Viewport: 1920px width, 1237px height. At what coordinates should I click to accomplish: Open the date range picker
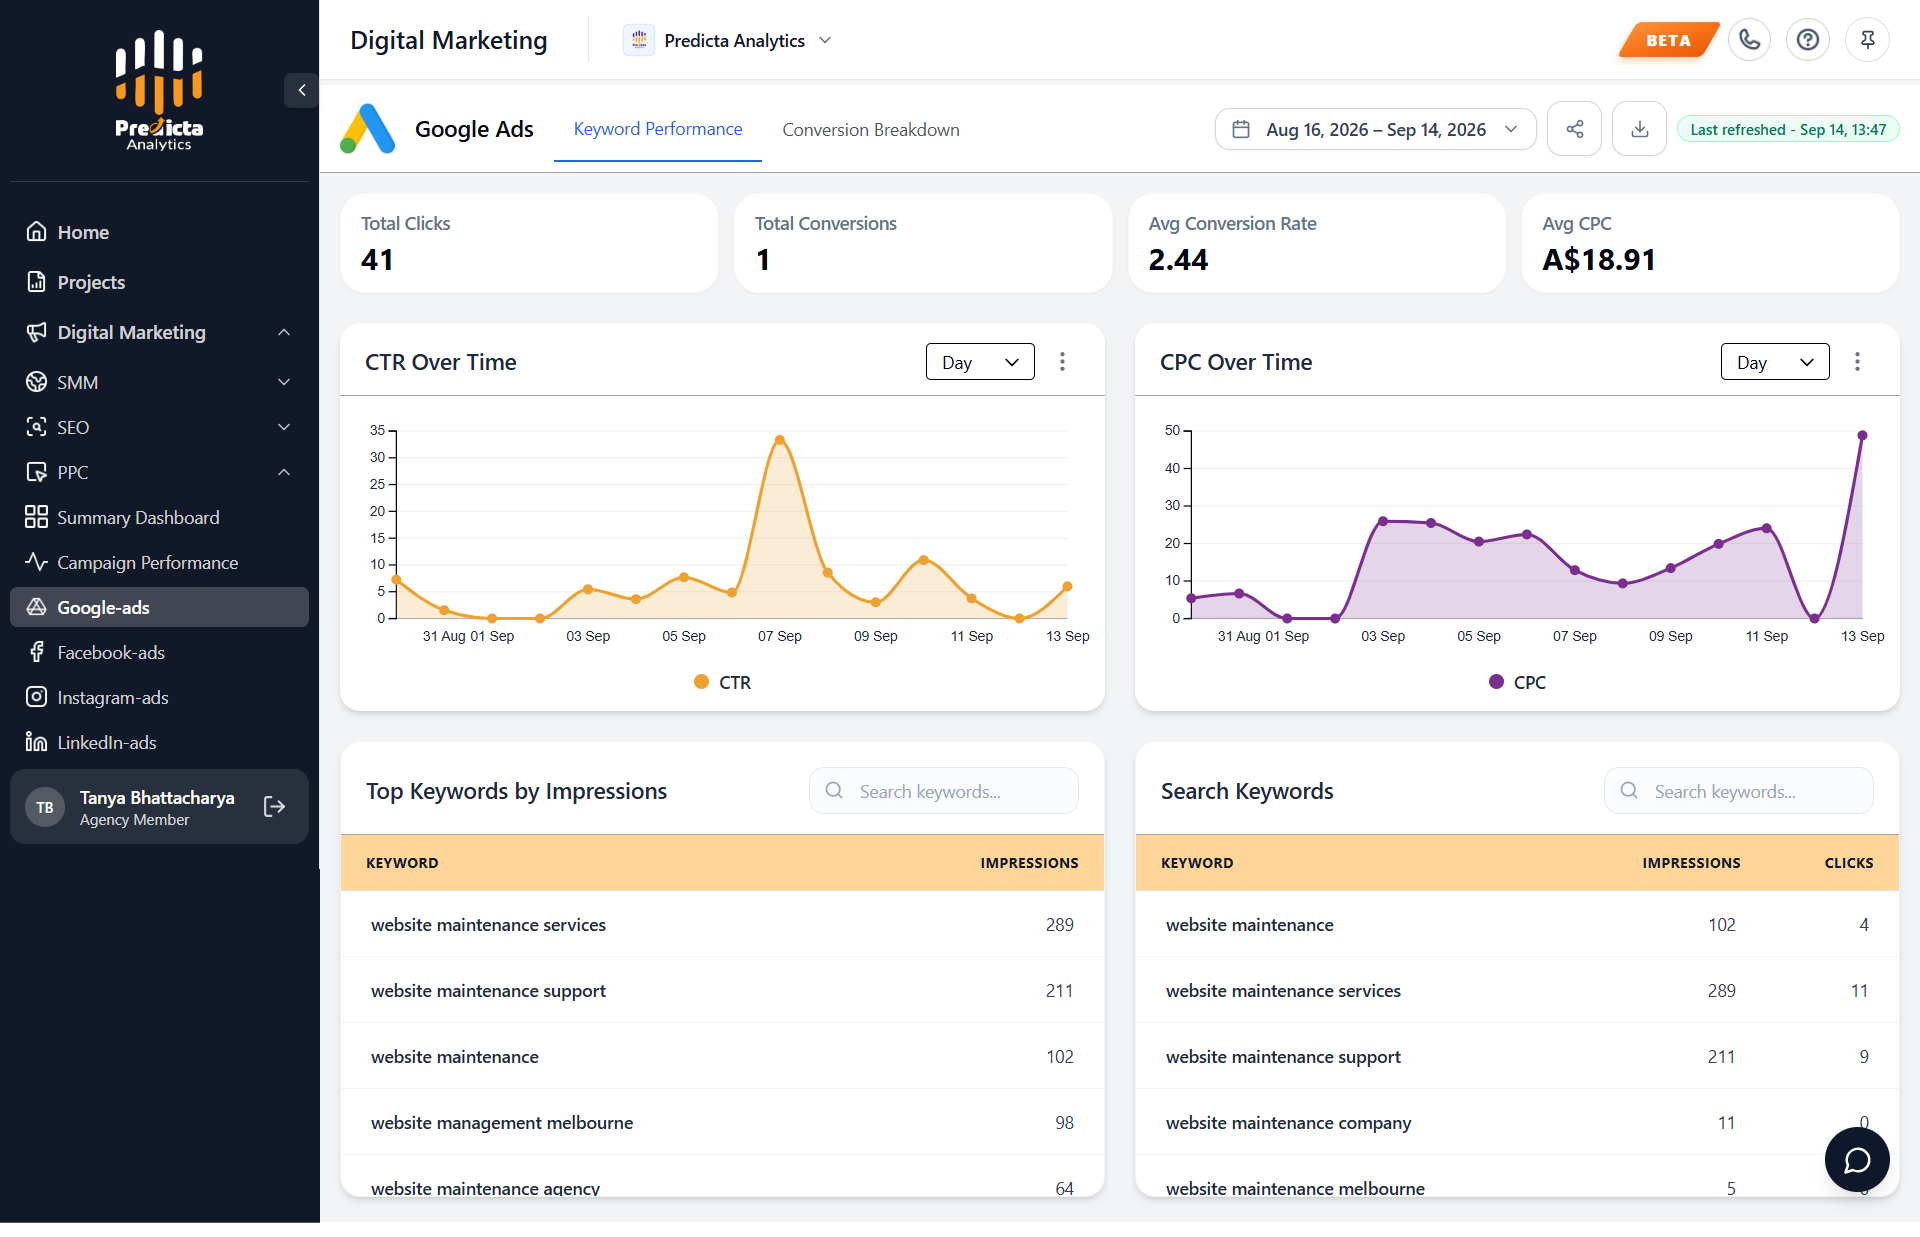coord(1375,129)
